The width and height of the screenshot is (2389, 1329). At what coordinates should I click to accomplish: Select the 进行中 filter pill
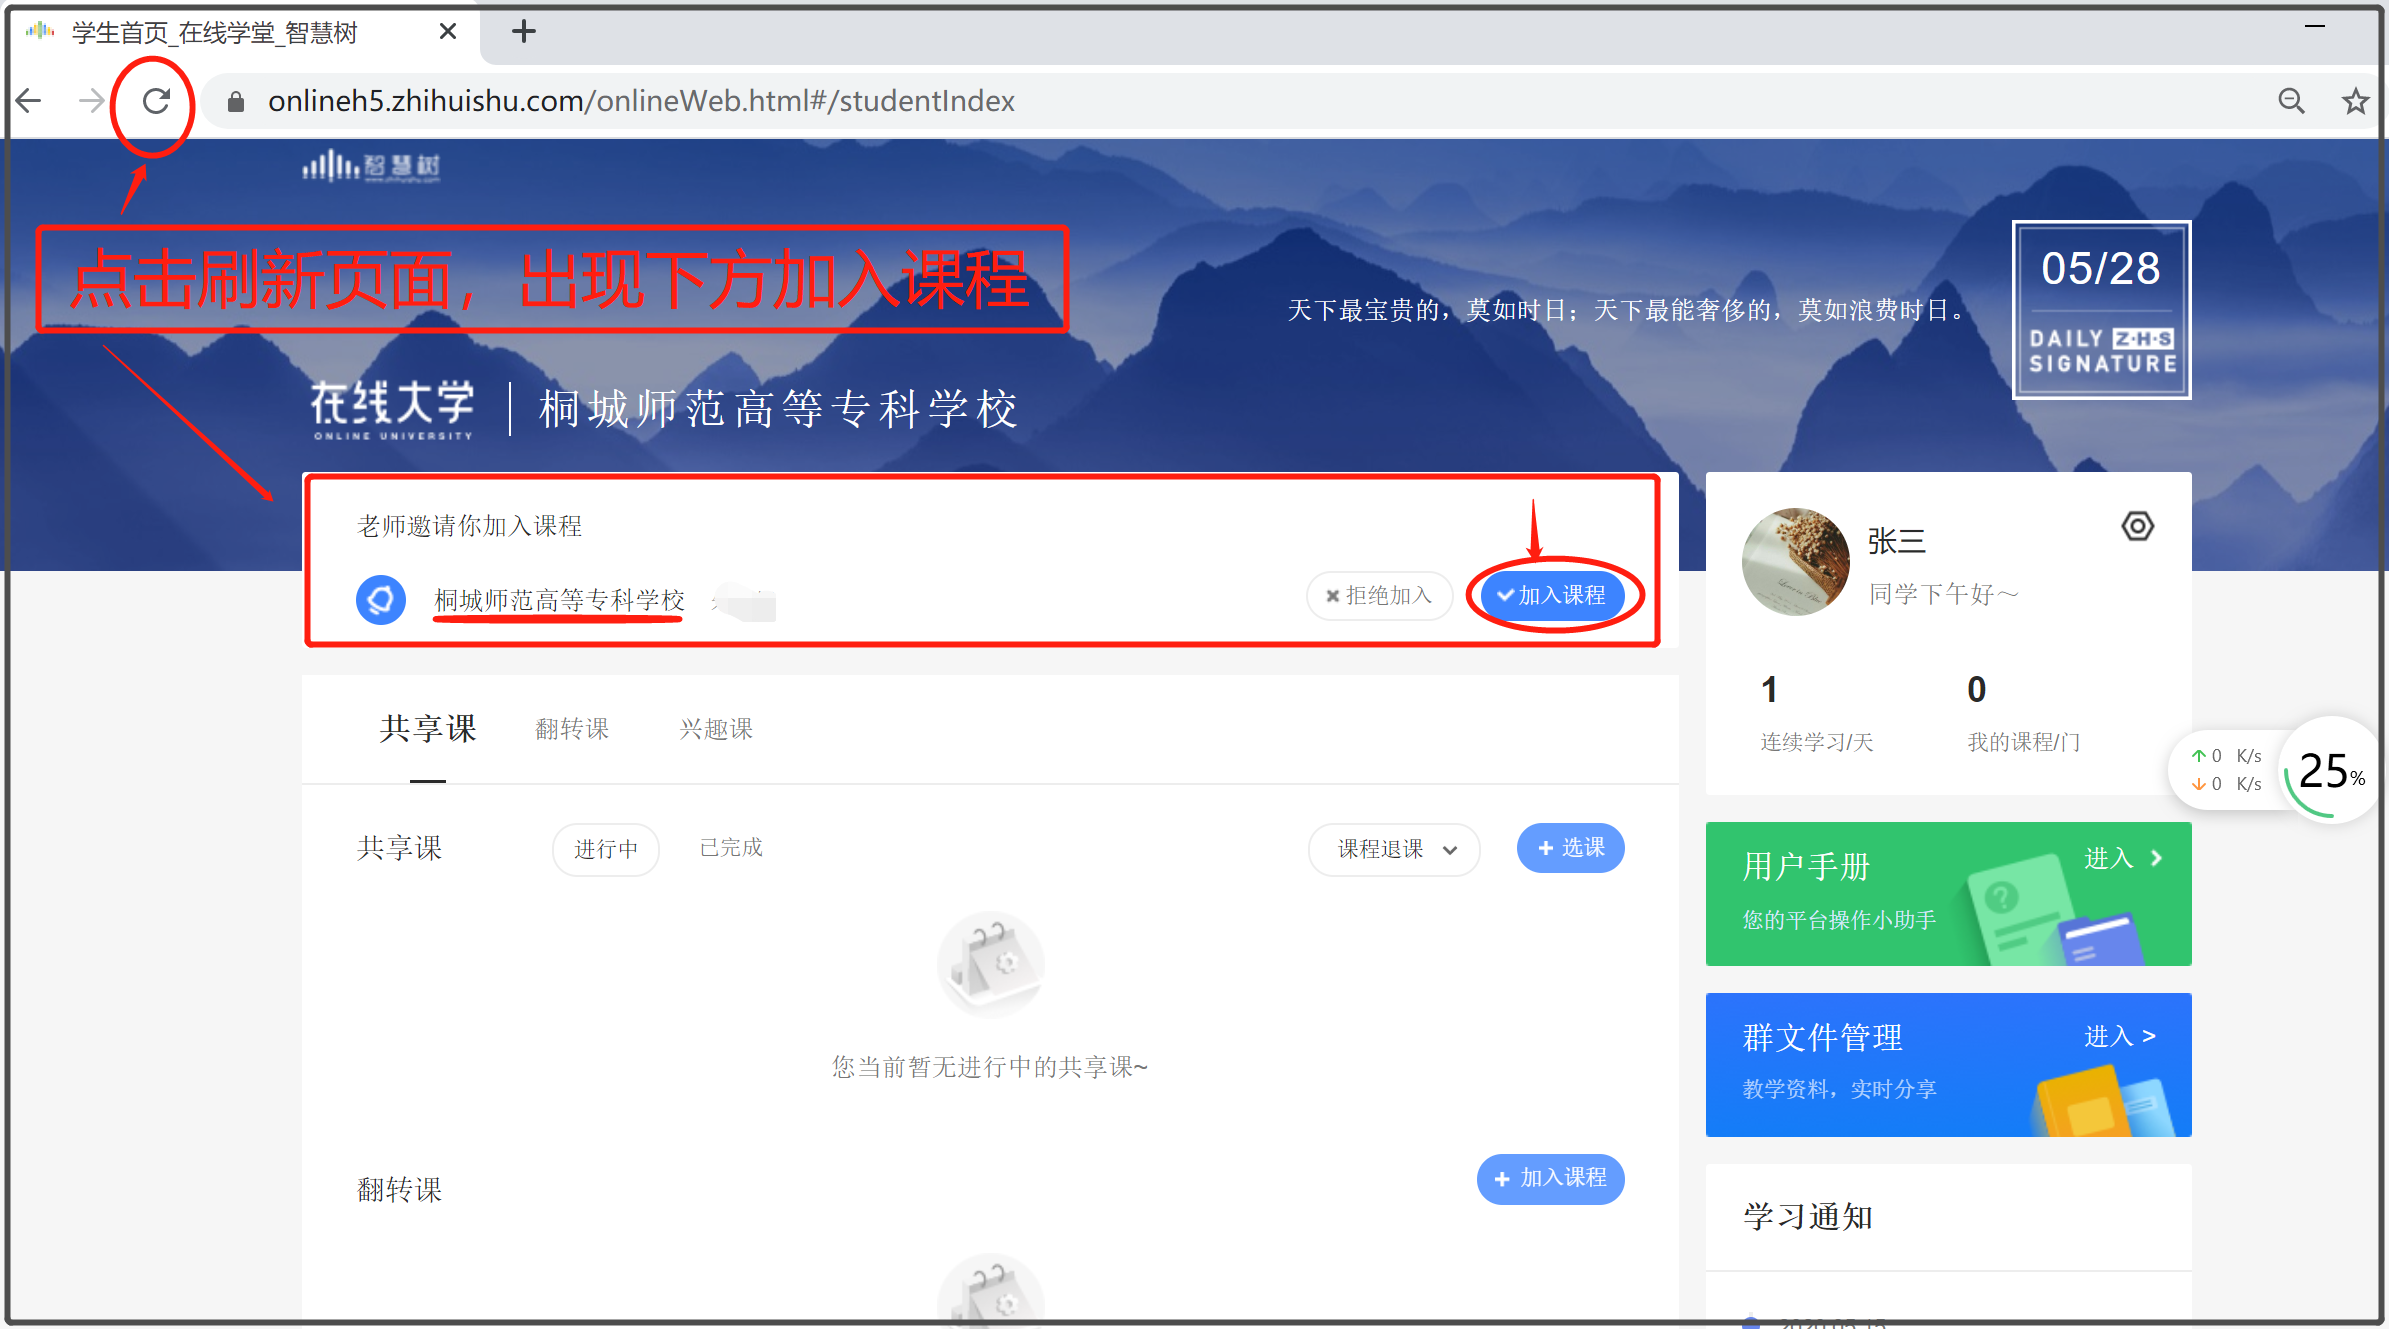(x=605, y=849)
